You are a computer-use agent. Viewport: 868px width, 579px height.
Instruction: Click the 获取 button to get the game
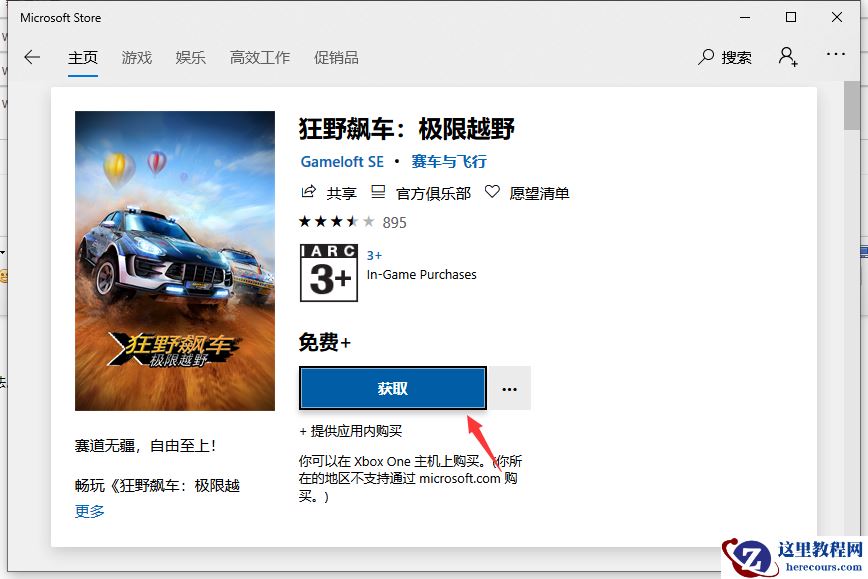pos(392,387)
